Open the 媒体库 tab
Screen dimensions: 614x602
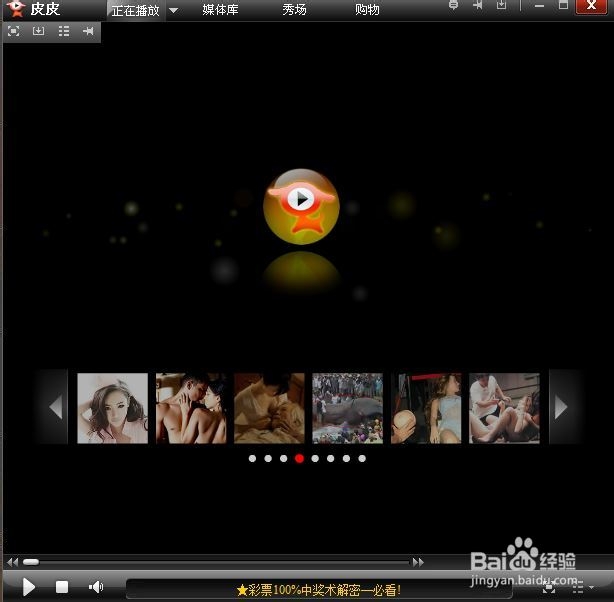click(220, 10)
